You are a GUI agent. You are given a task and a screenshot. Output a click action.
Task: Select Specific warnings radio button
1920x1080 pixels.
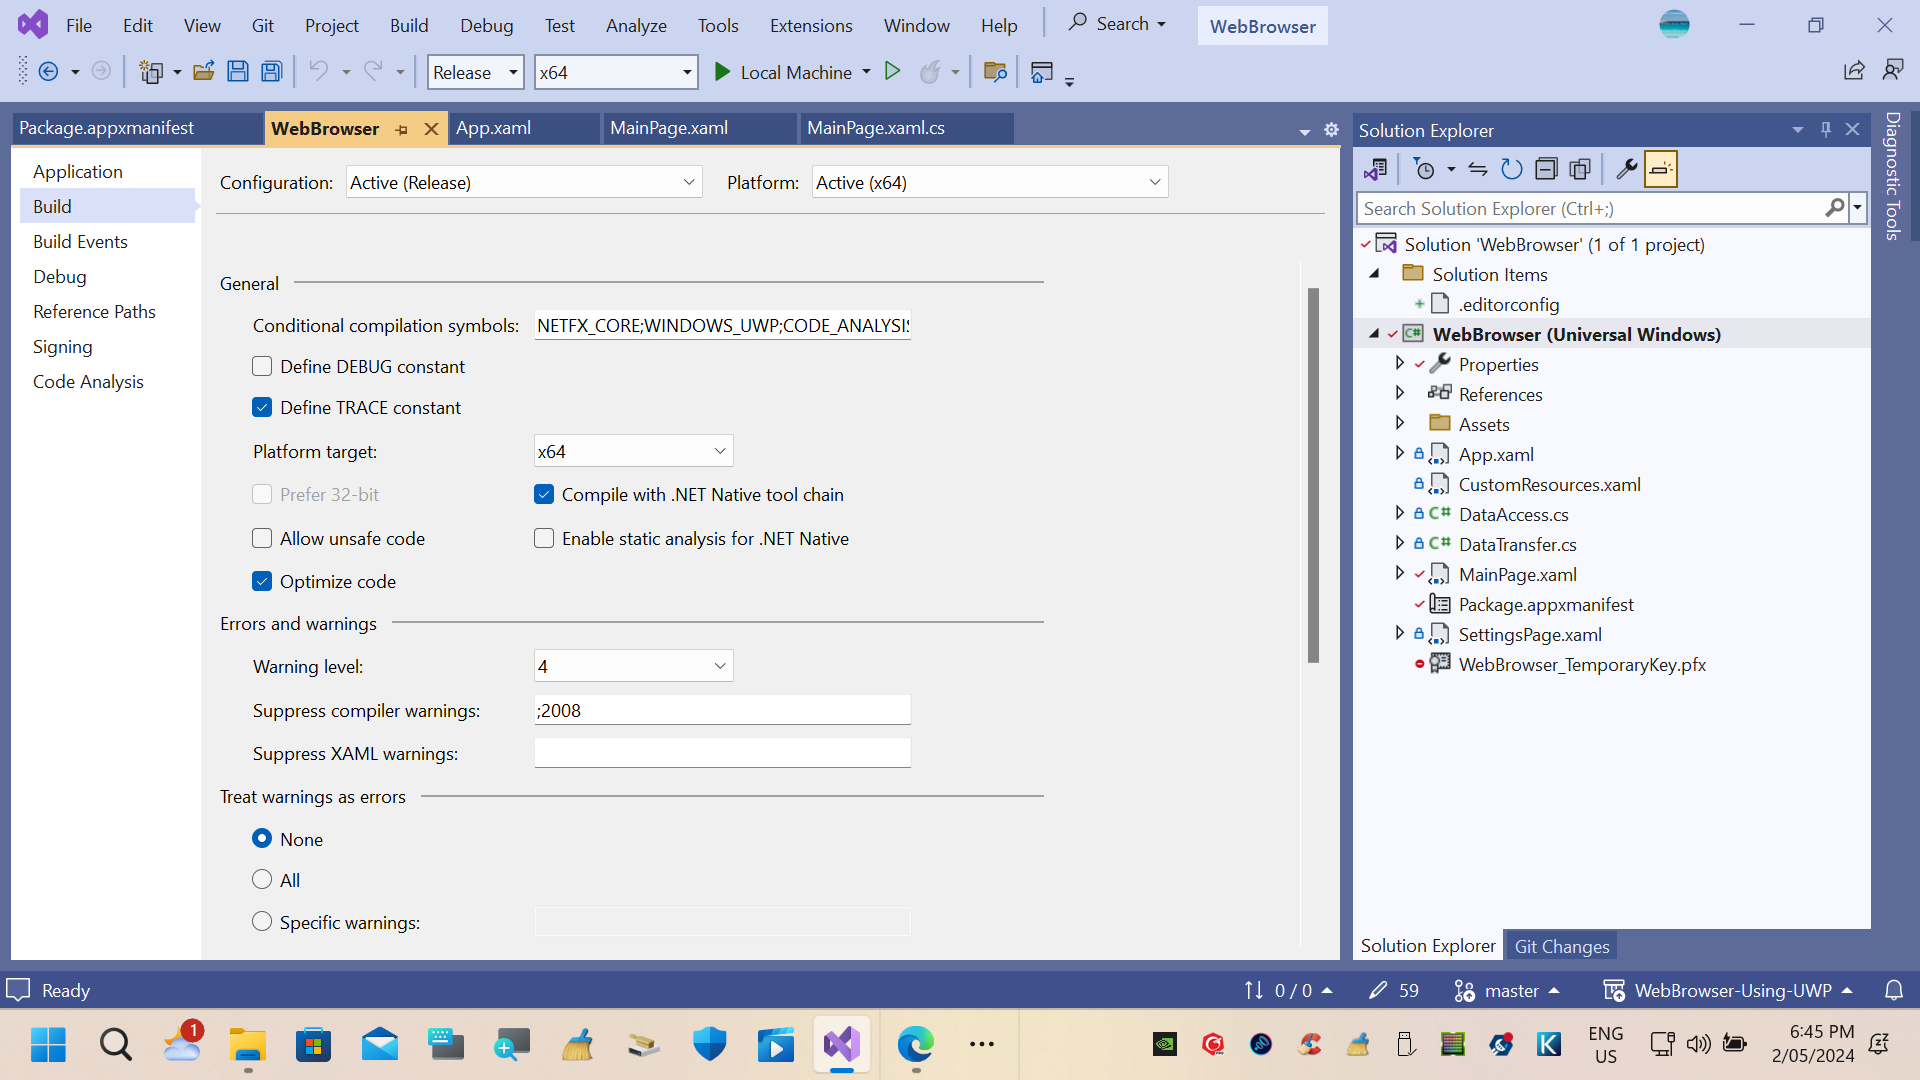(262, 922)
